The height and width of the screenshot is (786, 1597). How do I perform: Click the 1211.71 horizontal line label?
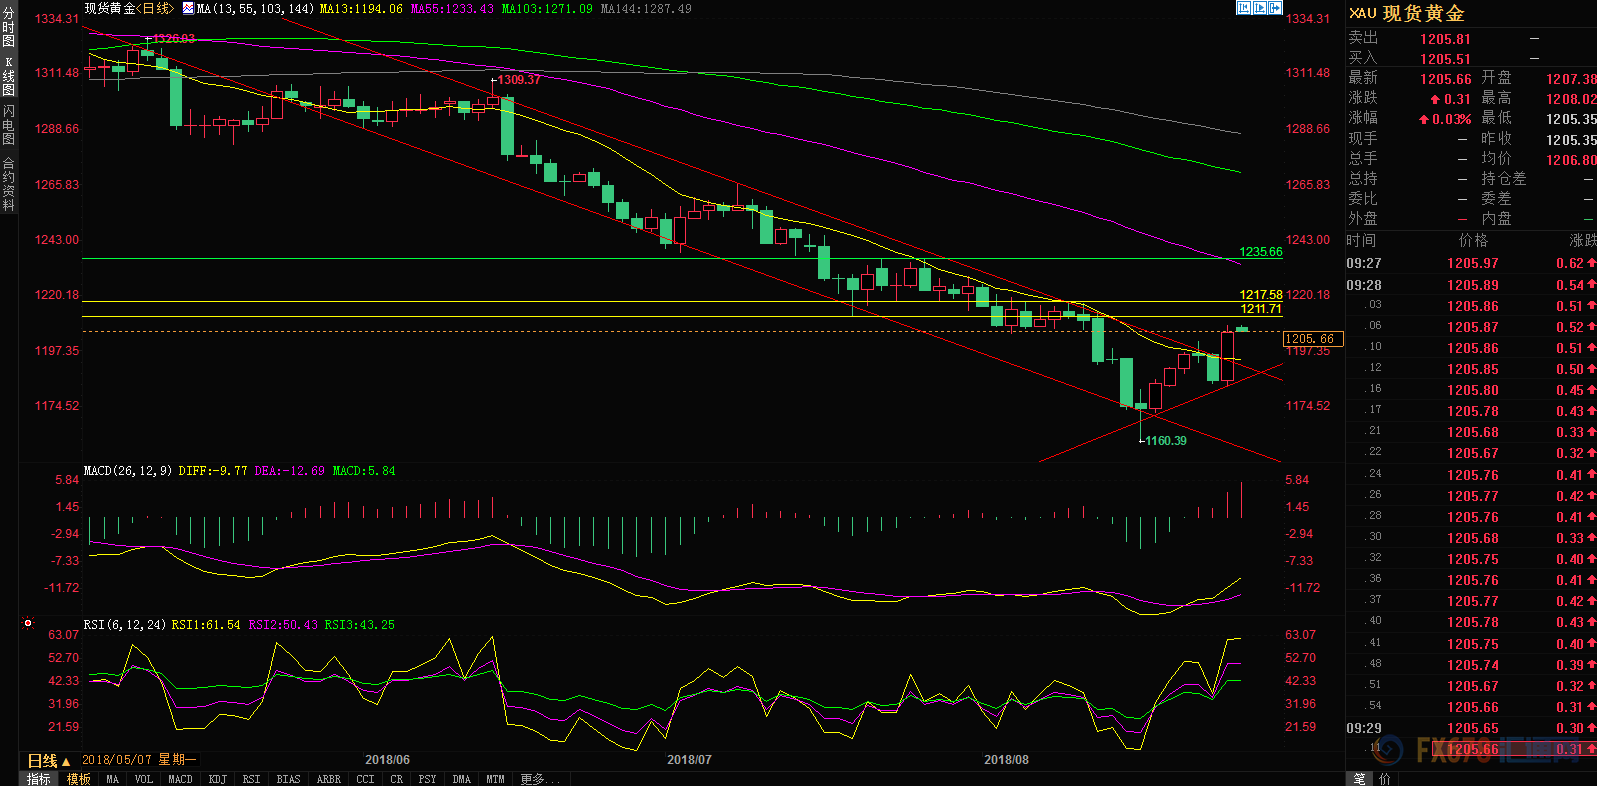pyautogui.click(x=1260, y=309)
